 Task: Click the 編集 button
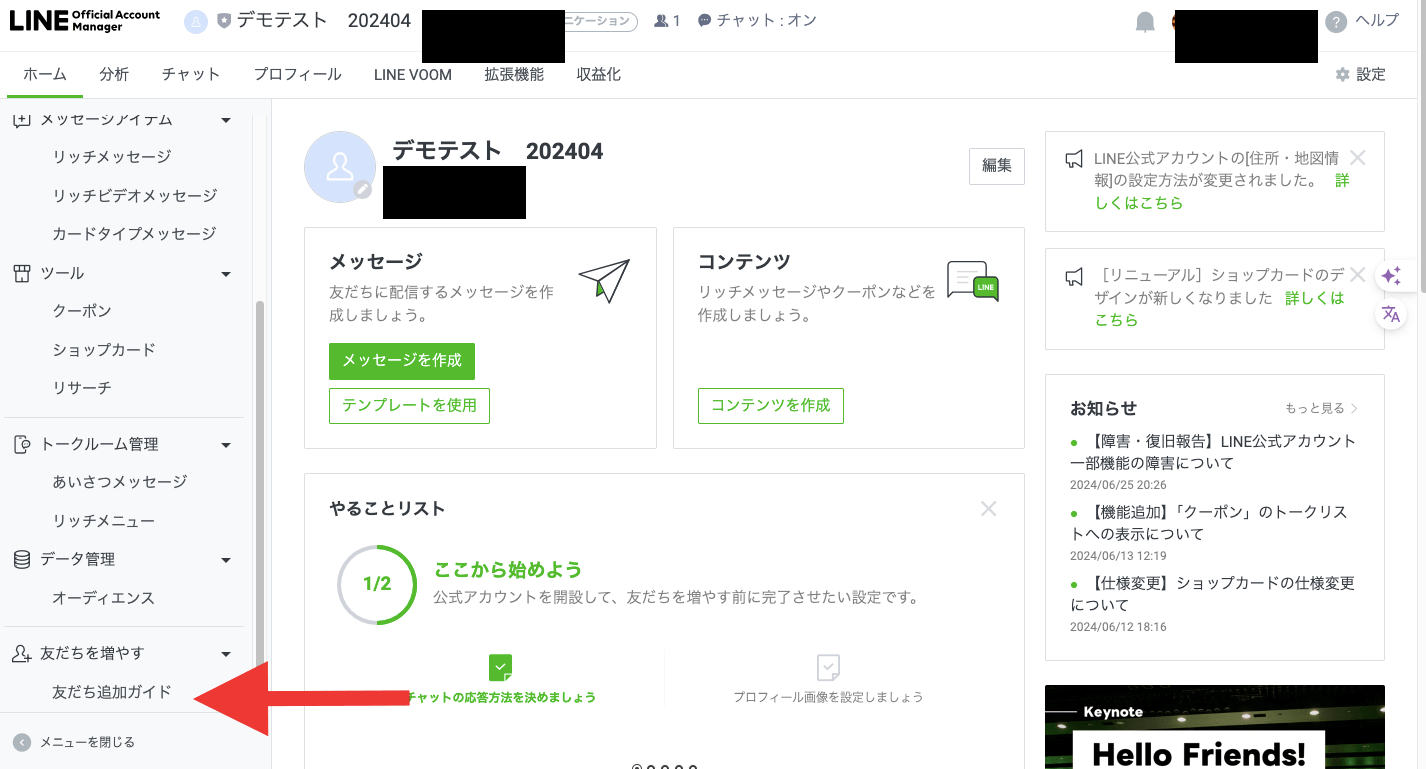pyautogui.click(x=997, y=166)
